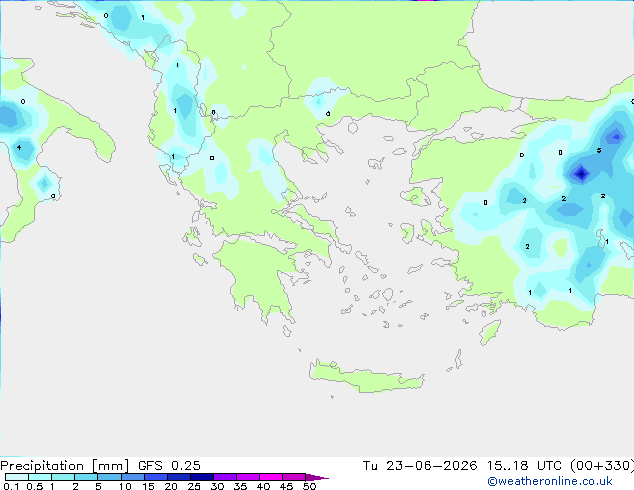The image size is (634, 490).
Task: Select the 0.1 mm legend color swatch
Action: point(17,477)
